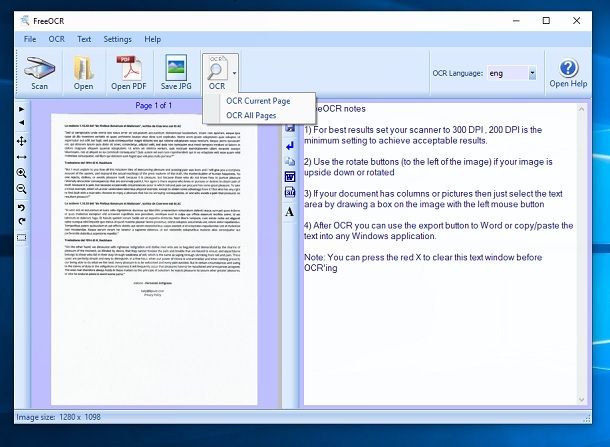Click the scanned document page preview

point(154,259)
